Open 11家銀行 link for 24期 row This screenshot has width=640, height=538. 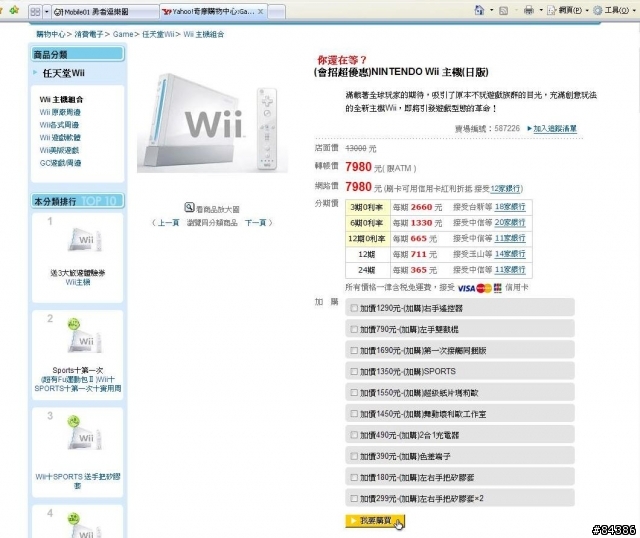point(510,270)
